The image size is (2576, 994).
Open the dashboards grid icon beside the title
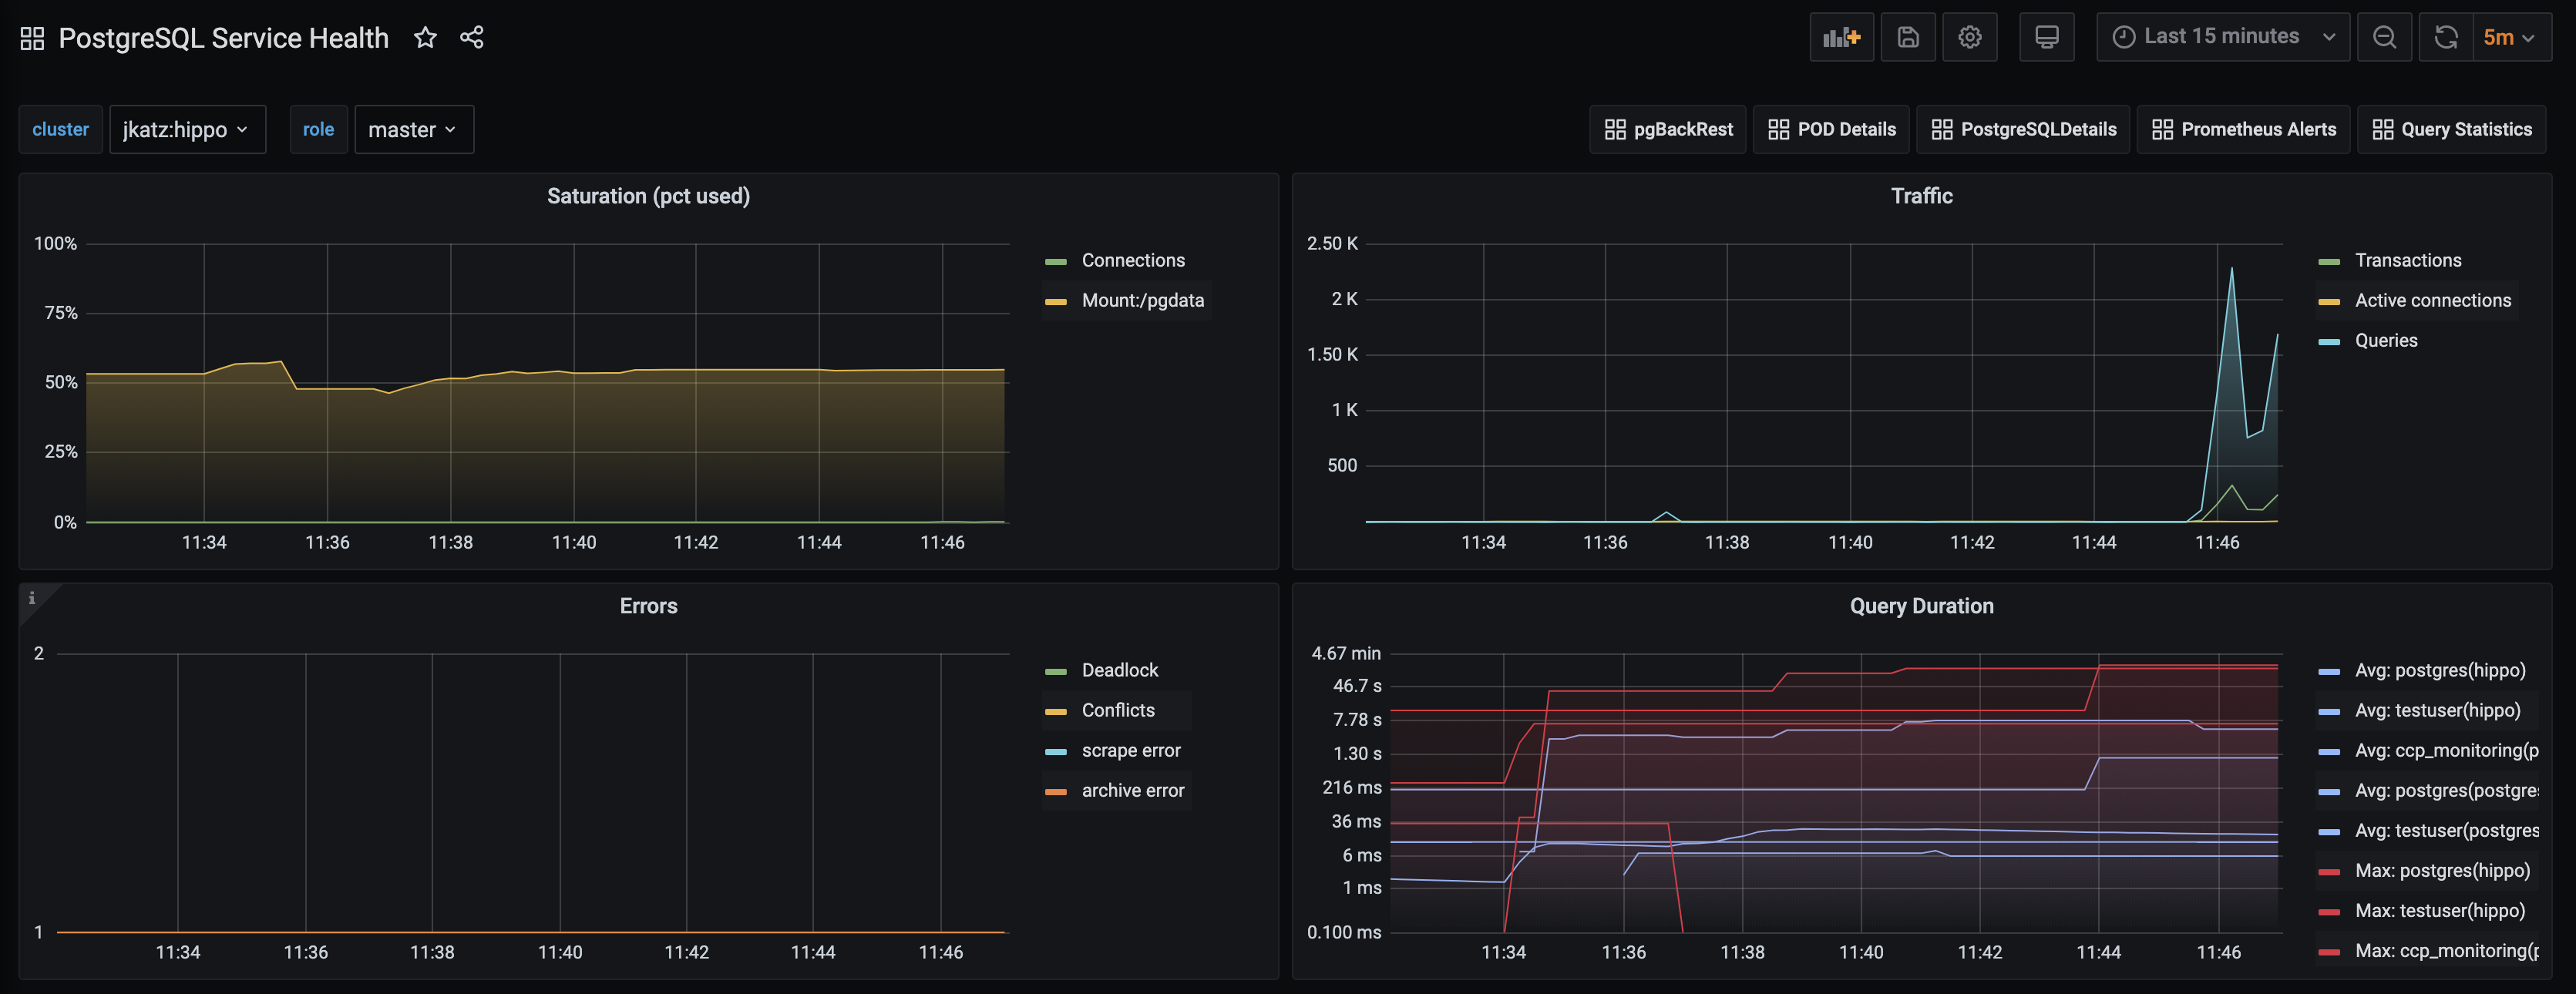[32, 38]
